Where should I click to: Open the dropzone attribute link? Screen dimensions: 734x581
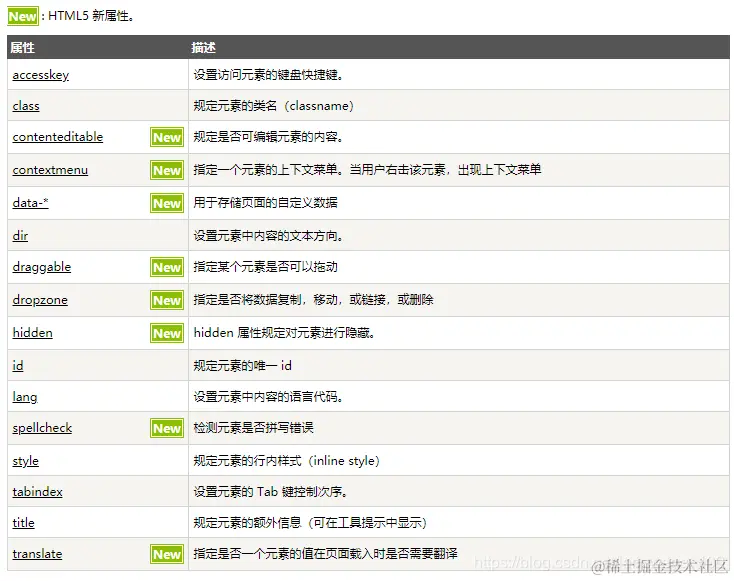40,300
